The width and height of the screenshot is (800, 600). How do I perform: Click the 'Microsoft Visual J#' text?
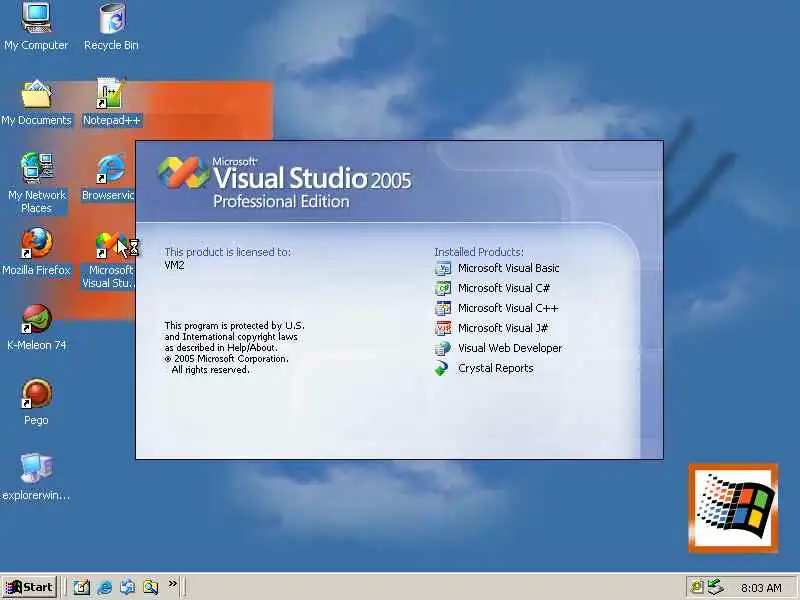coord(503,328)
